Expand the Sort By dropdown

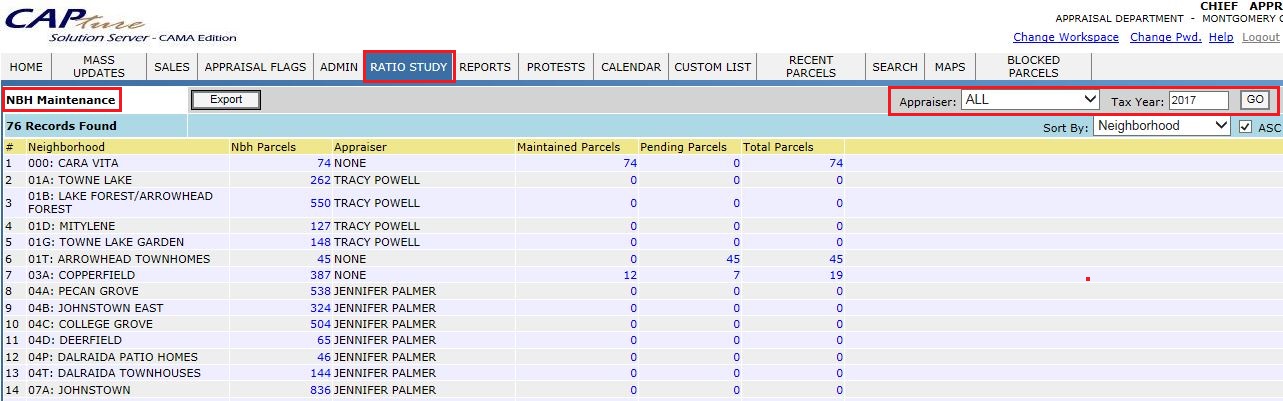1162,126
